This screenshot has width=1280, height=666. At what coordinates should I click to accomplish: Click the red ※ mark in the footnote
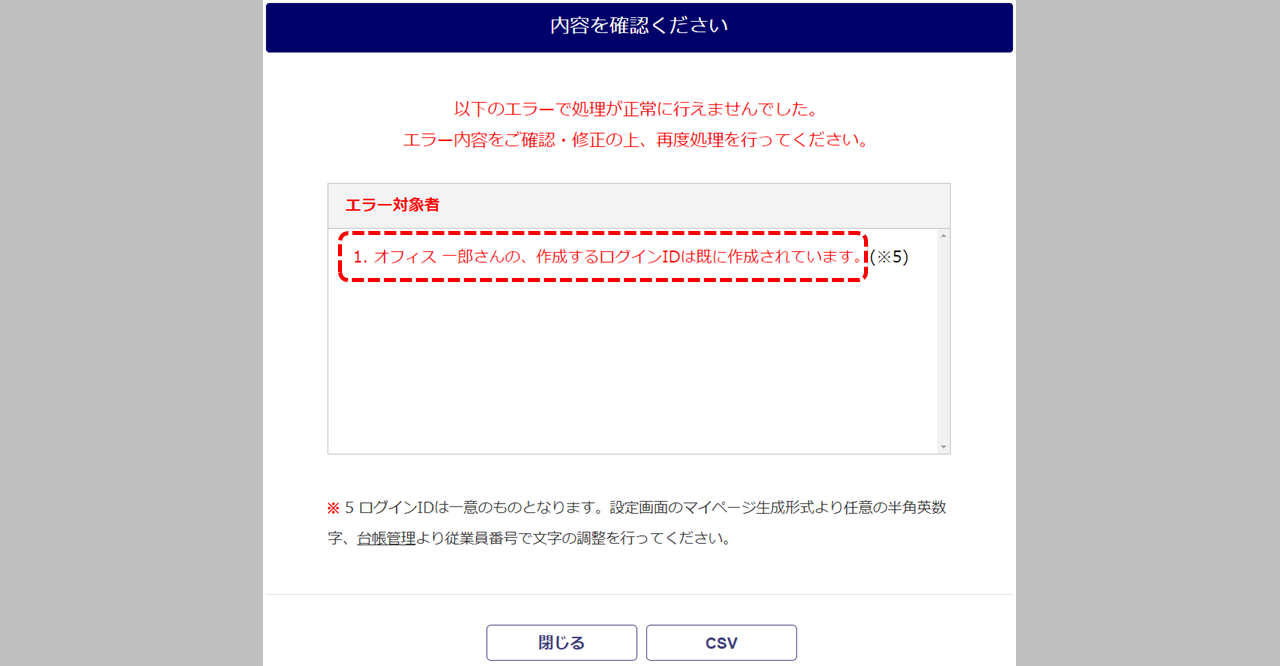tap(334, 507)
